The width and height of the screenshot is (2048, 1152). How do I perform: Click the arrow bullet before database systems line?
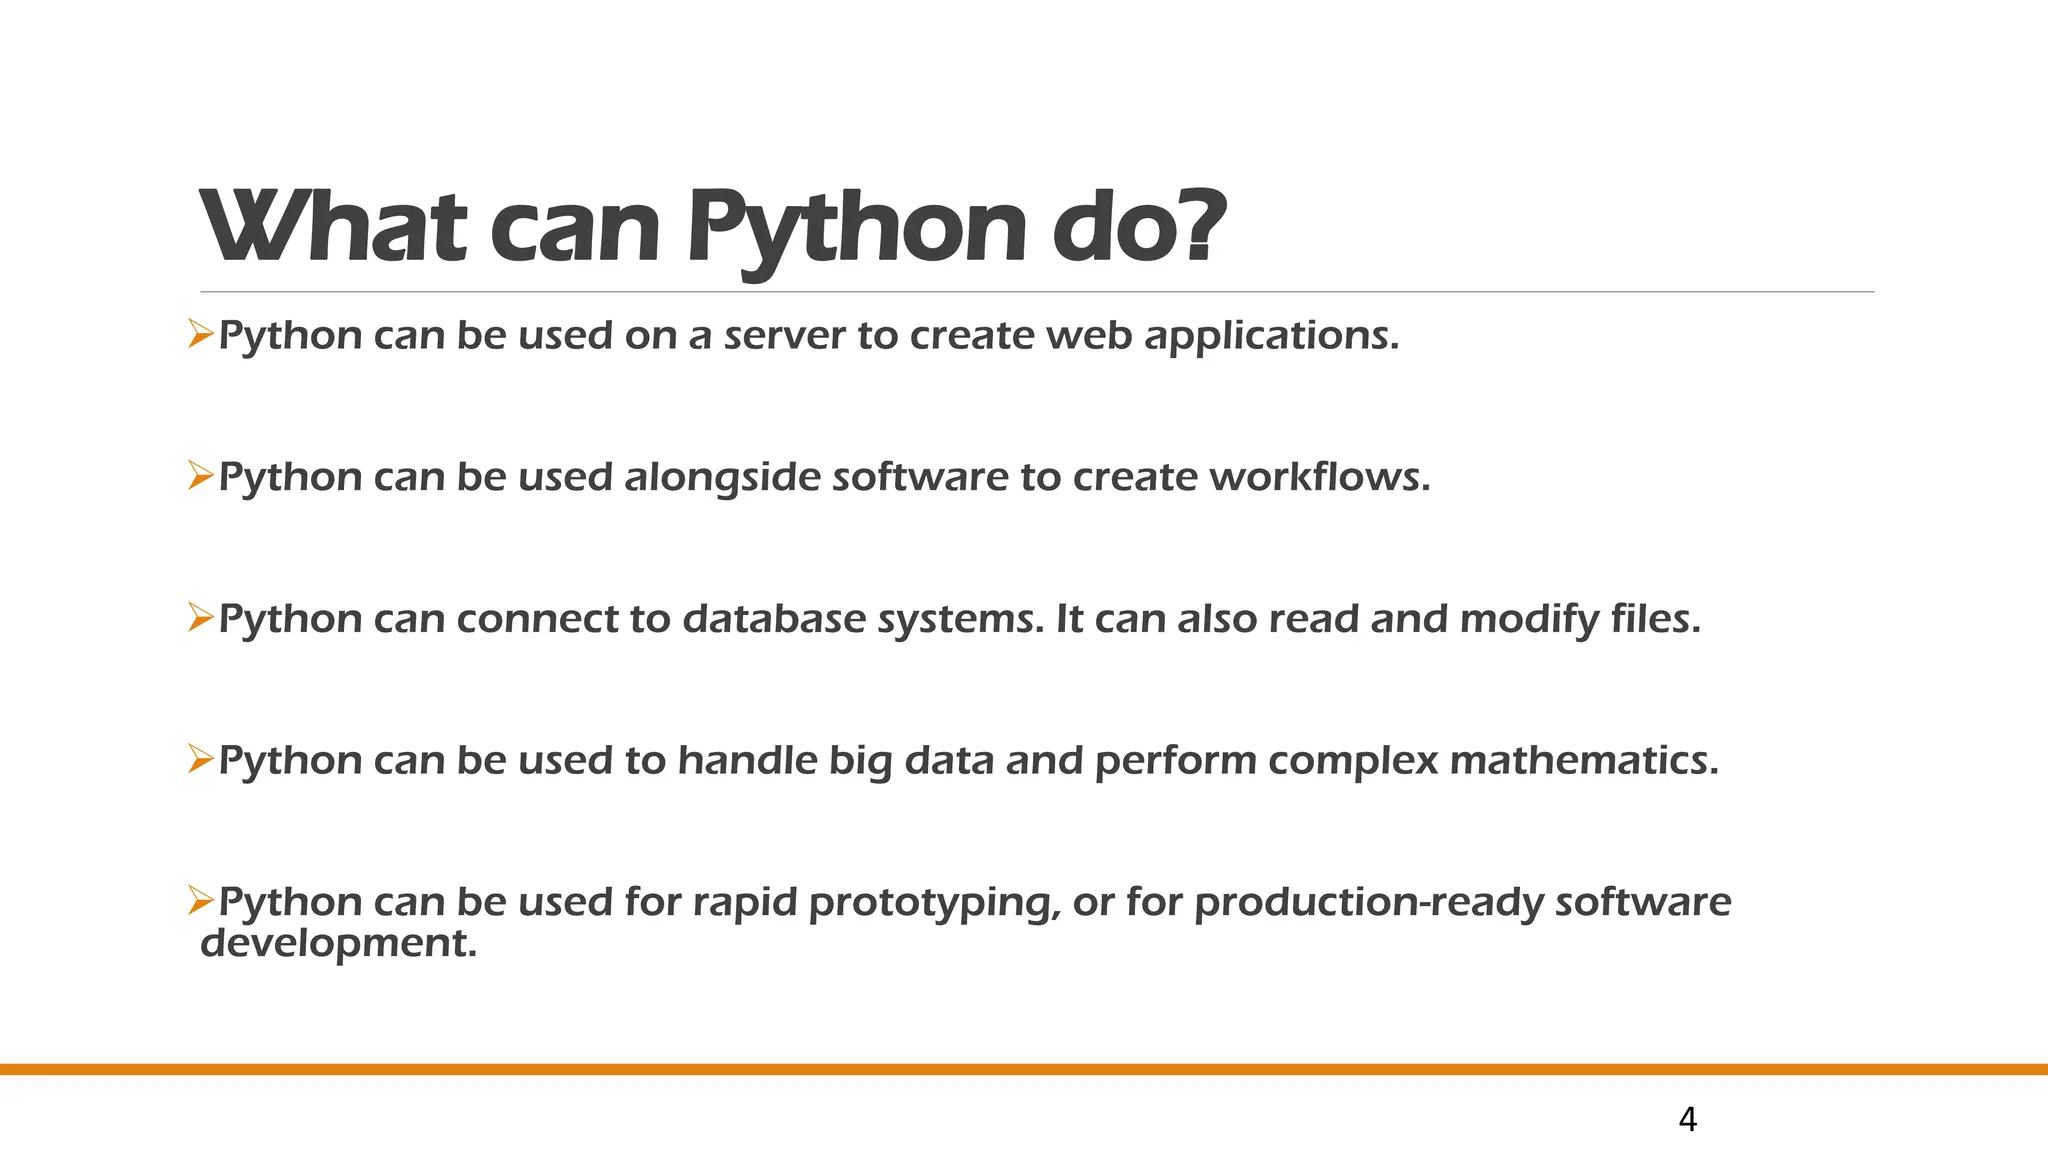click(x=201, y=619)
